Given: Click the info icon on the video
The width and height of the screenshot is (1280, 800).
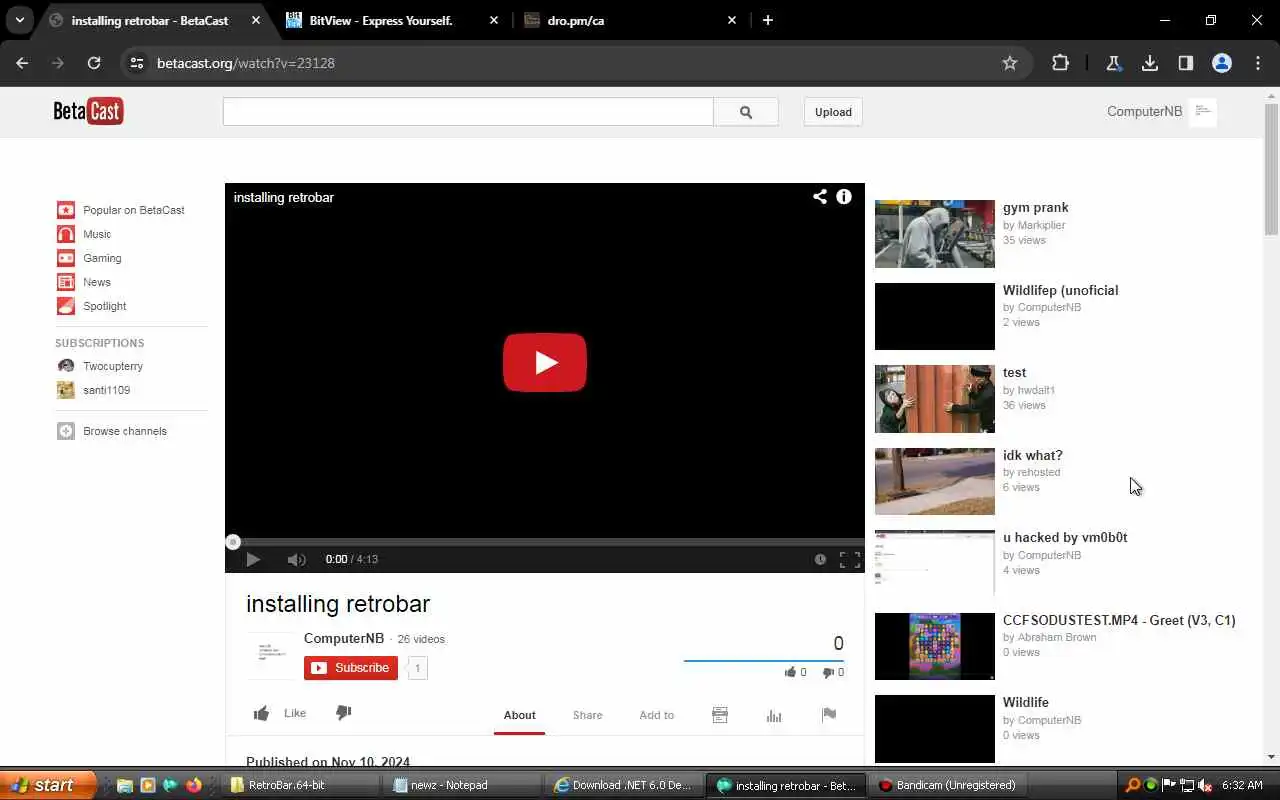Looking at the screenshot, I should point(844,197).
